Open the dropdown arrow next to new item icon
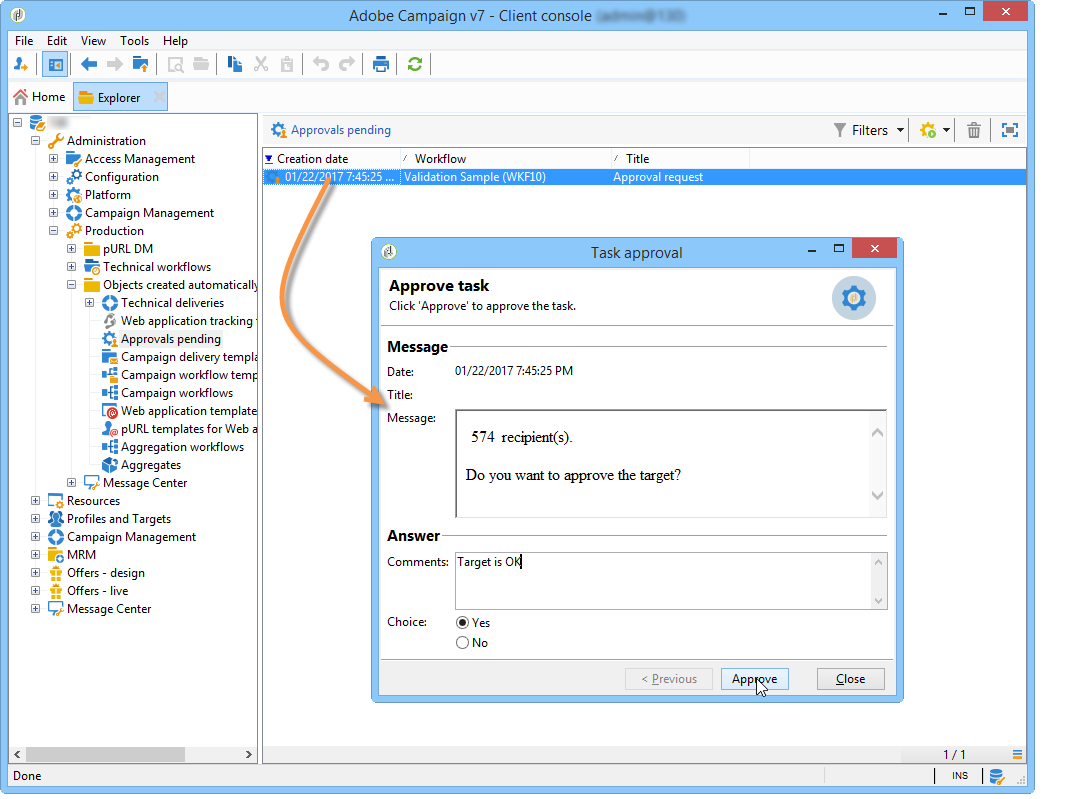The image size is (1071, 799). click(x=946, y=130)
